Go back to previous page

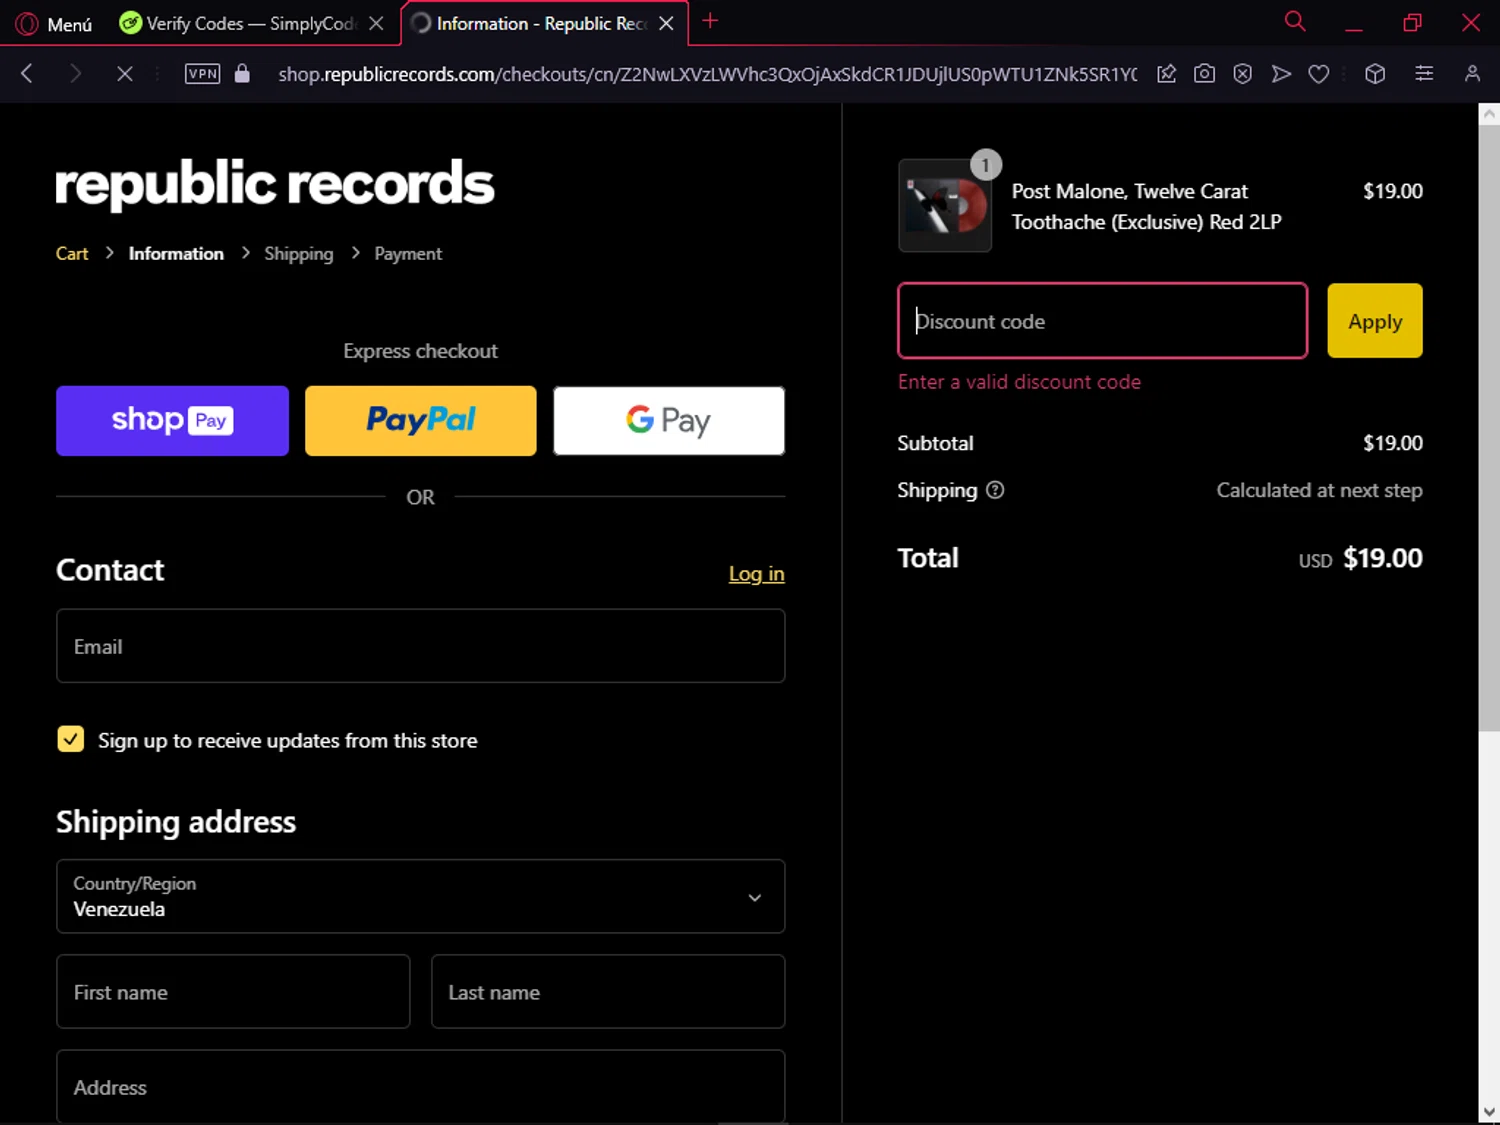coord(27,73)
